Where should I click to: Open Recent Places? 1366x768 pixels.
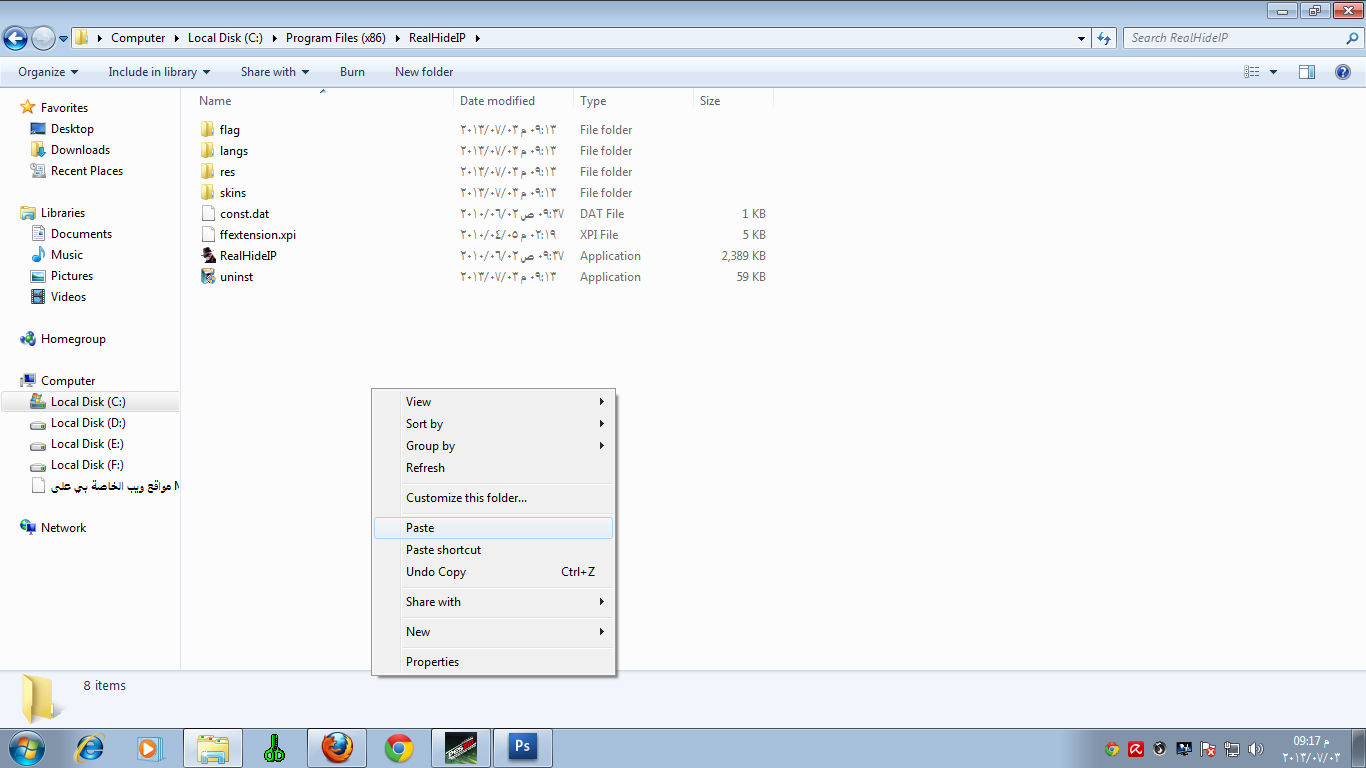[x=87, y=171]
